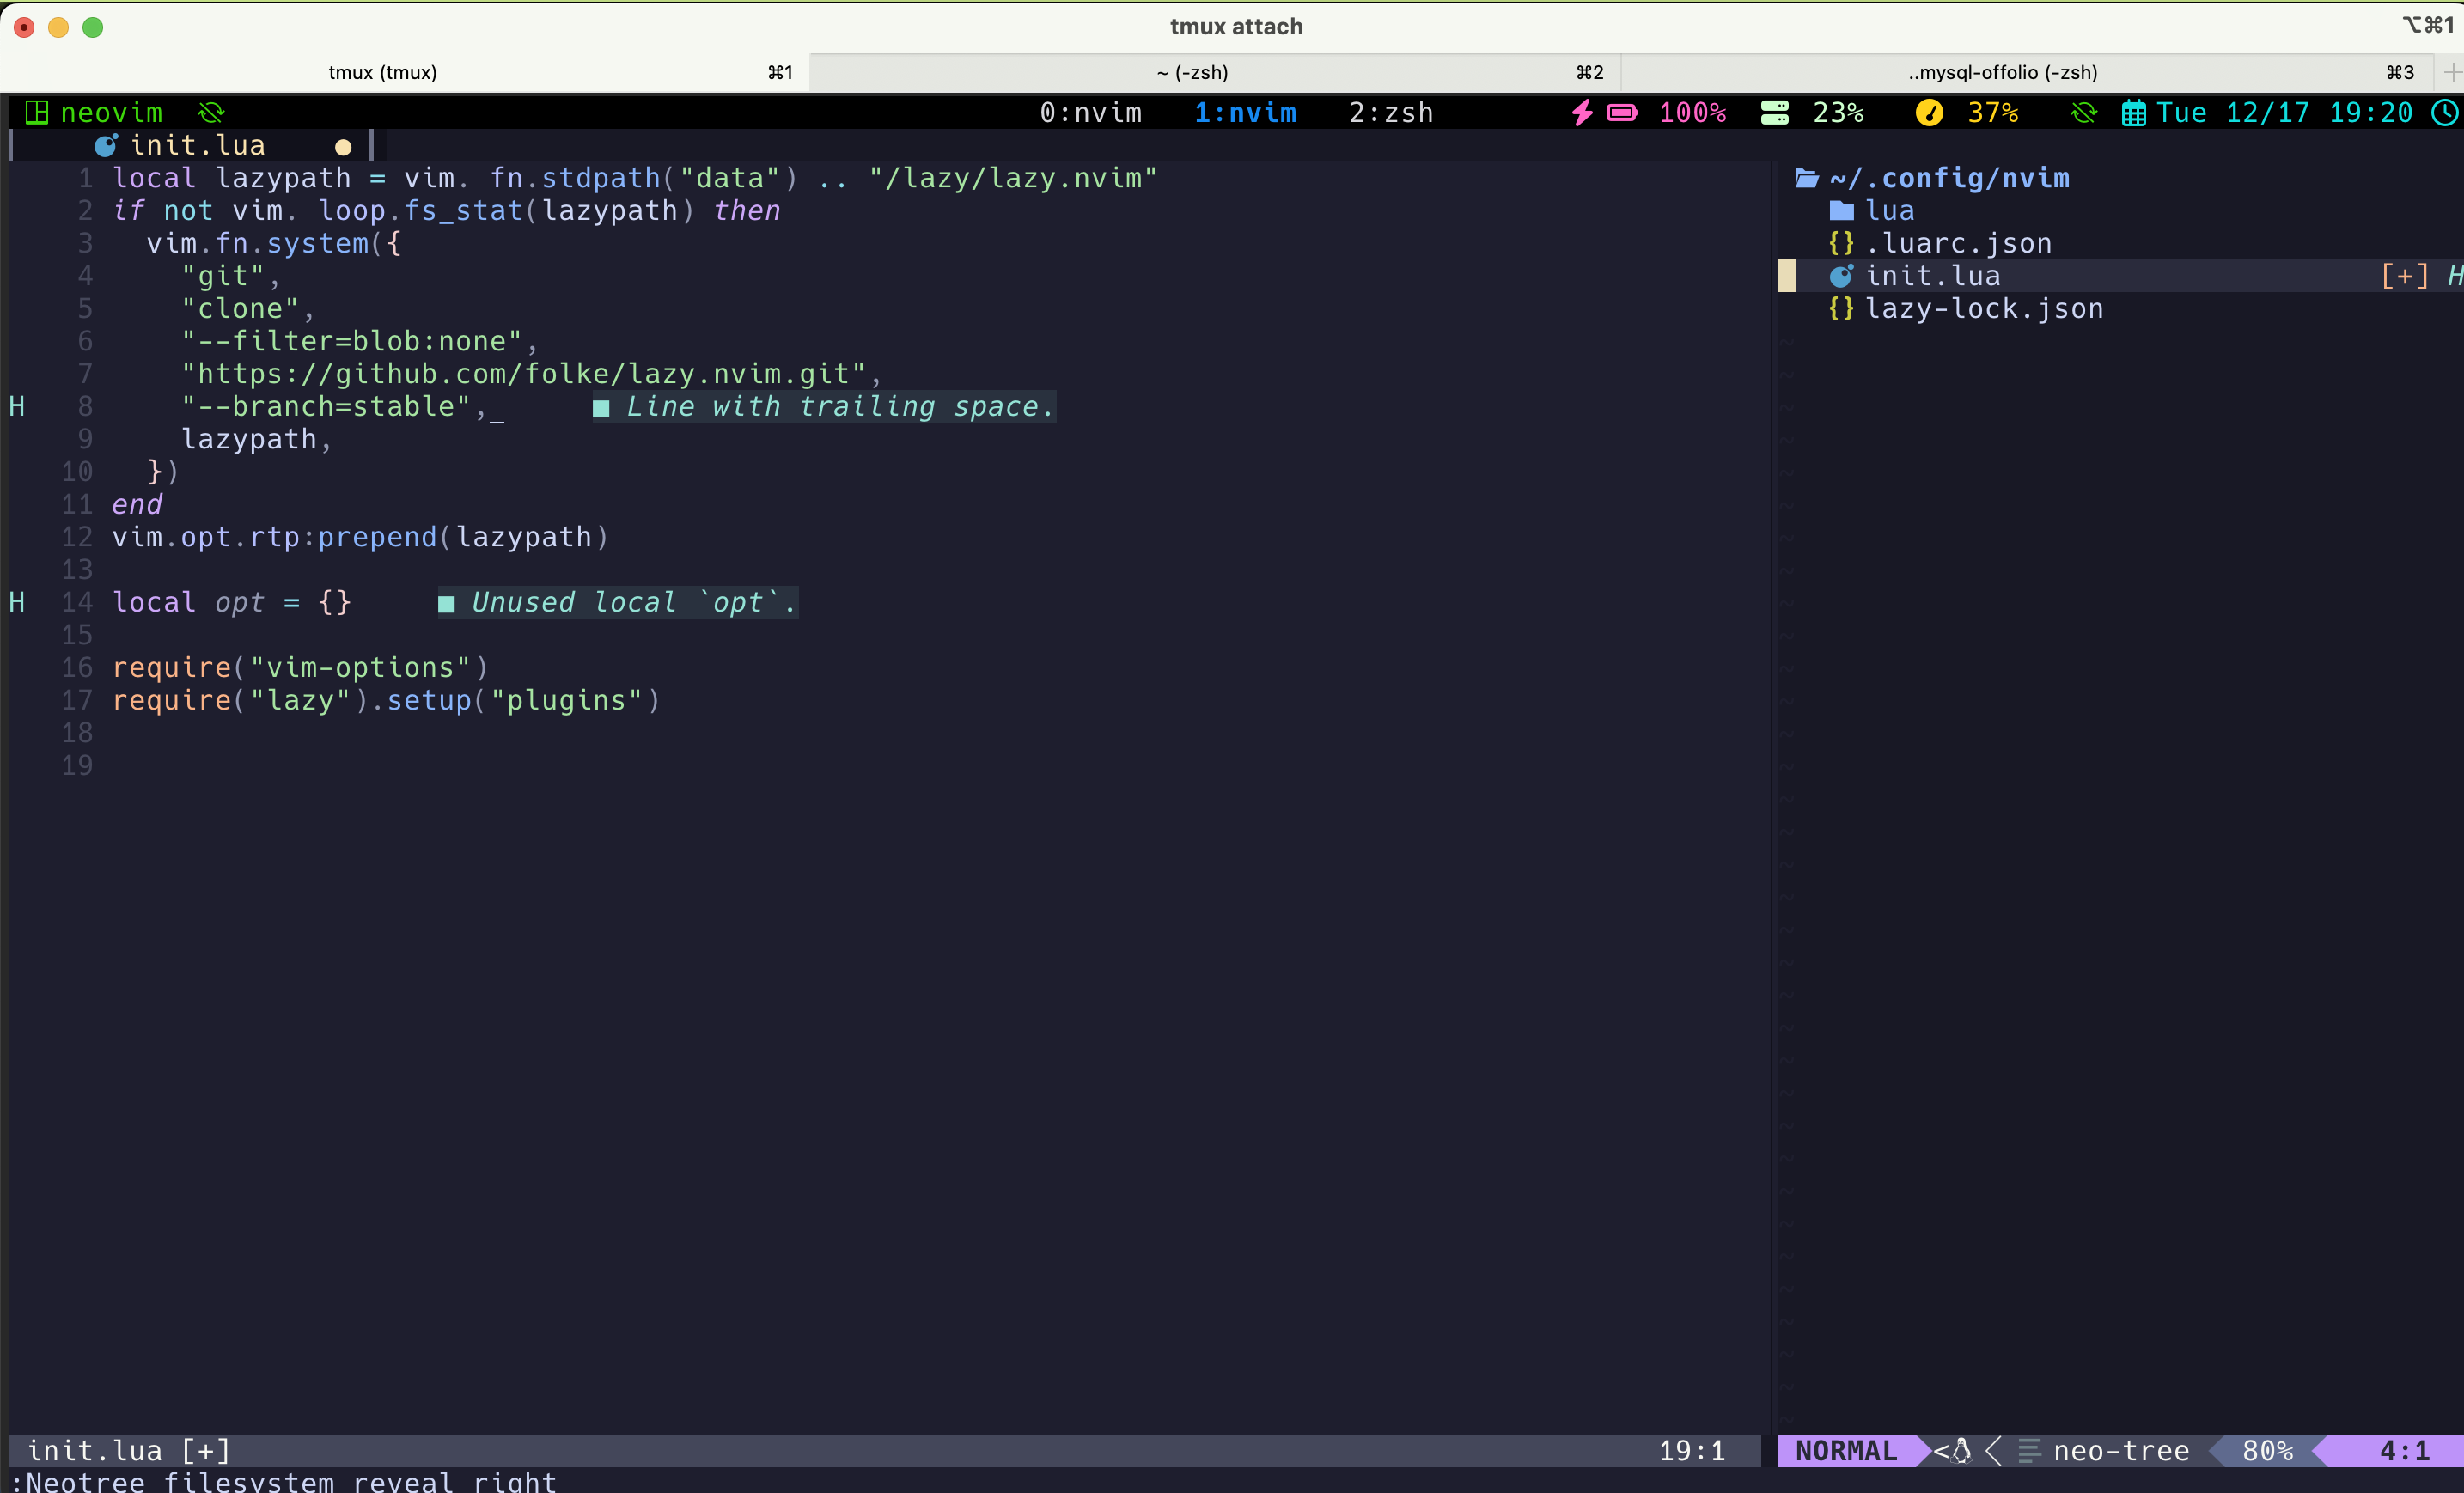The width and height of the screenshot is (2464, 1493).
Task: Click the folder icon beside ~/.config/nvim
Action: pos(1805,178)
